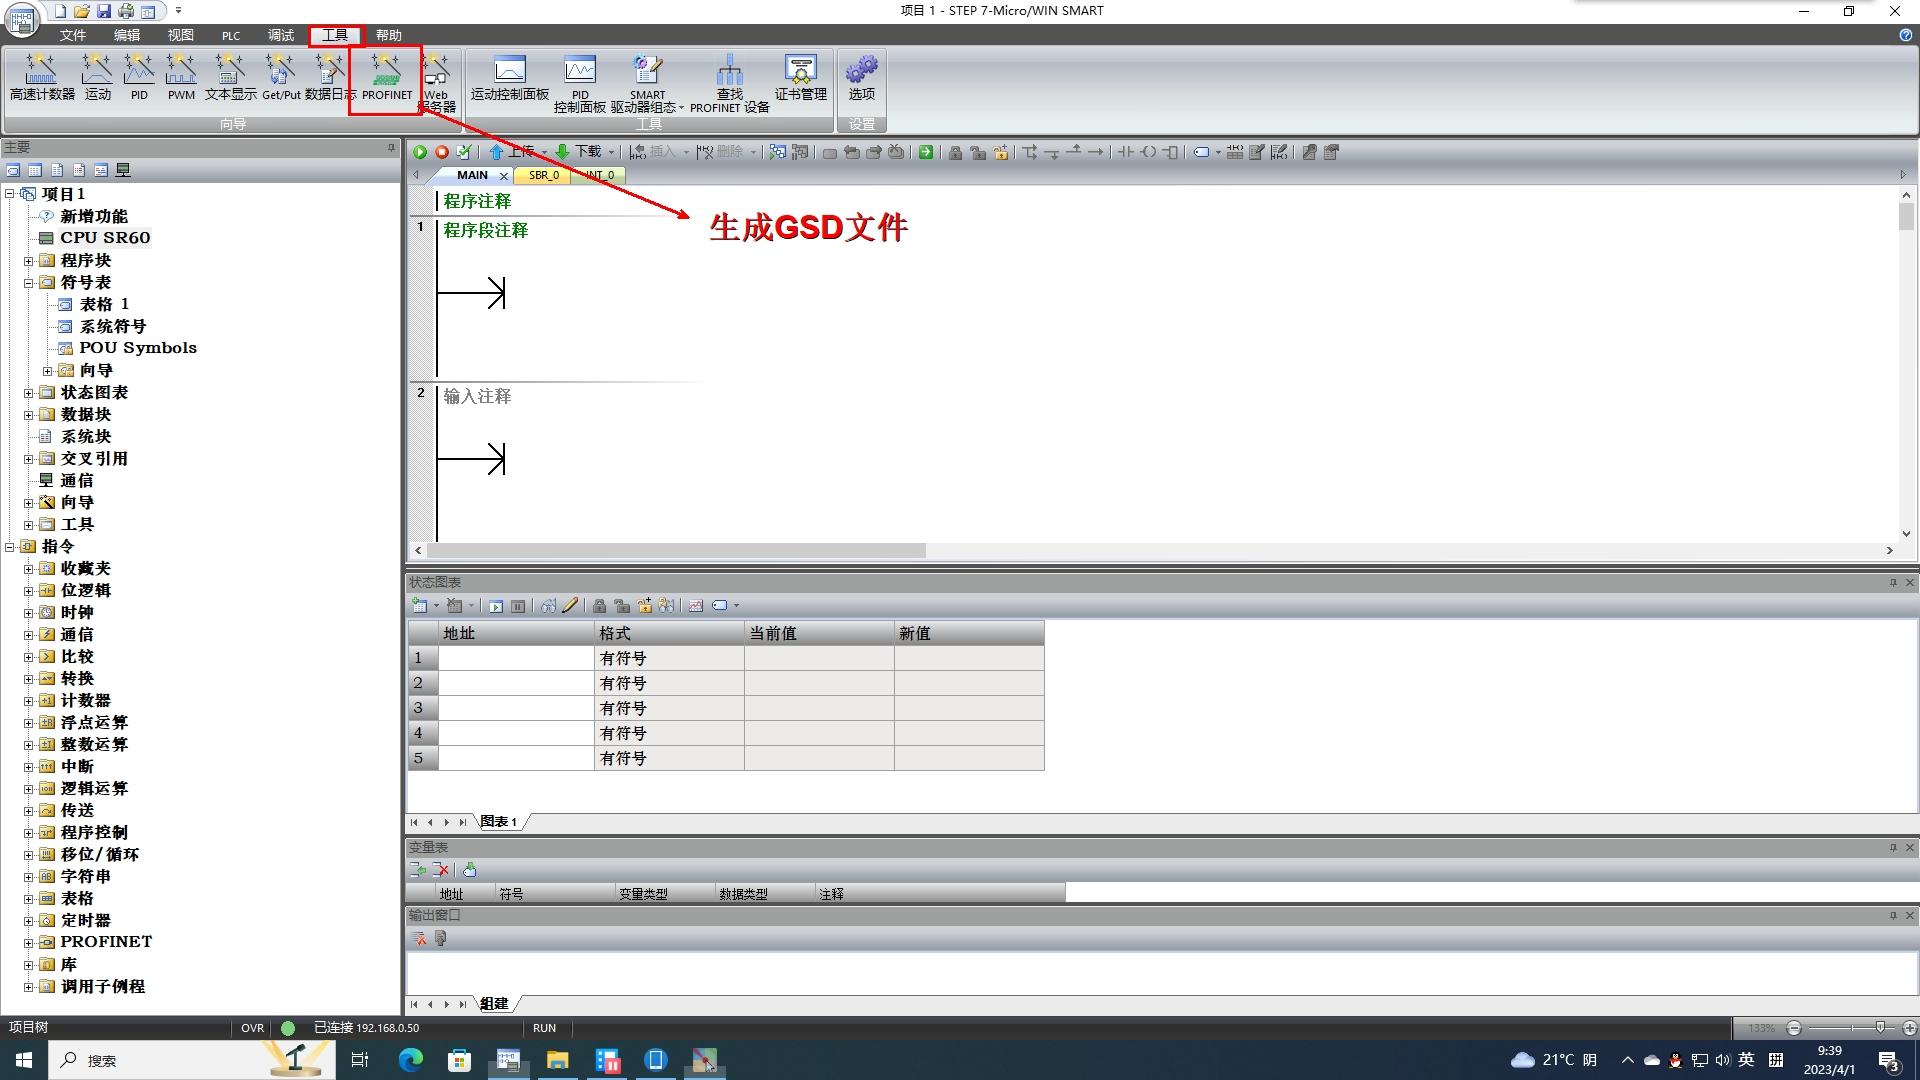
Task: Expand the 位逻辑 (Bit Logic) instruction folder
Action: pos(29,591)
